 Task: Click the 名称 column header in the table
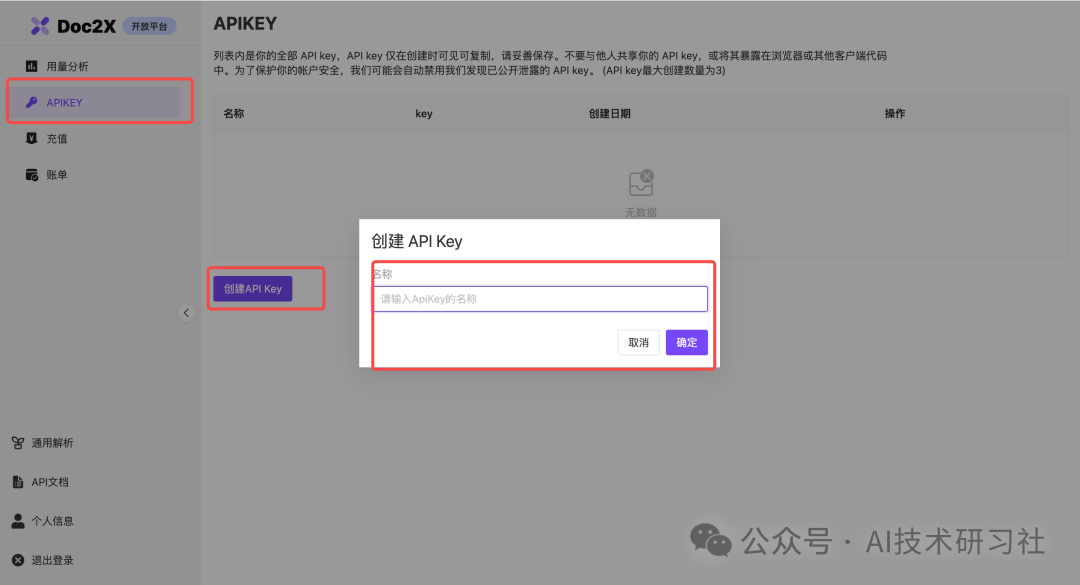234,113
